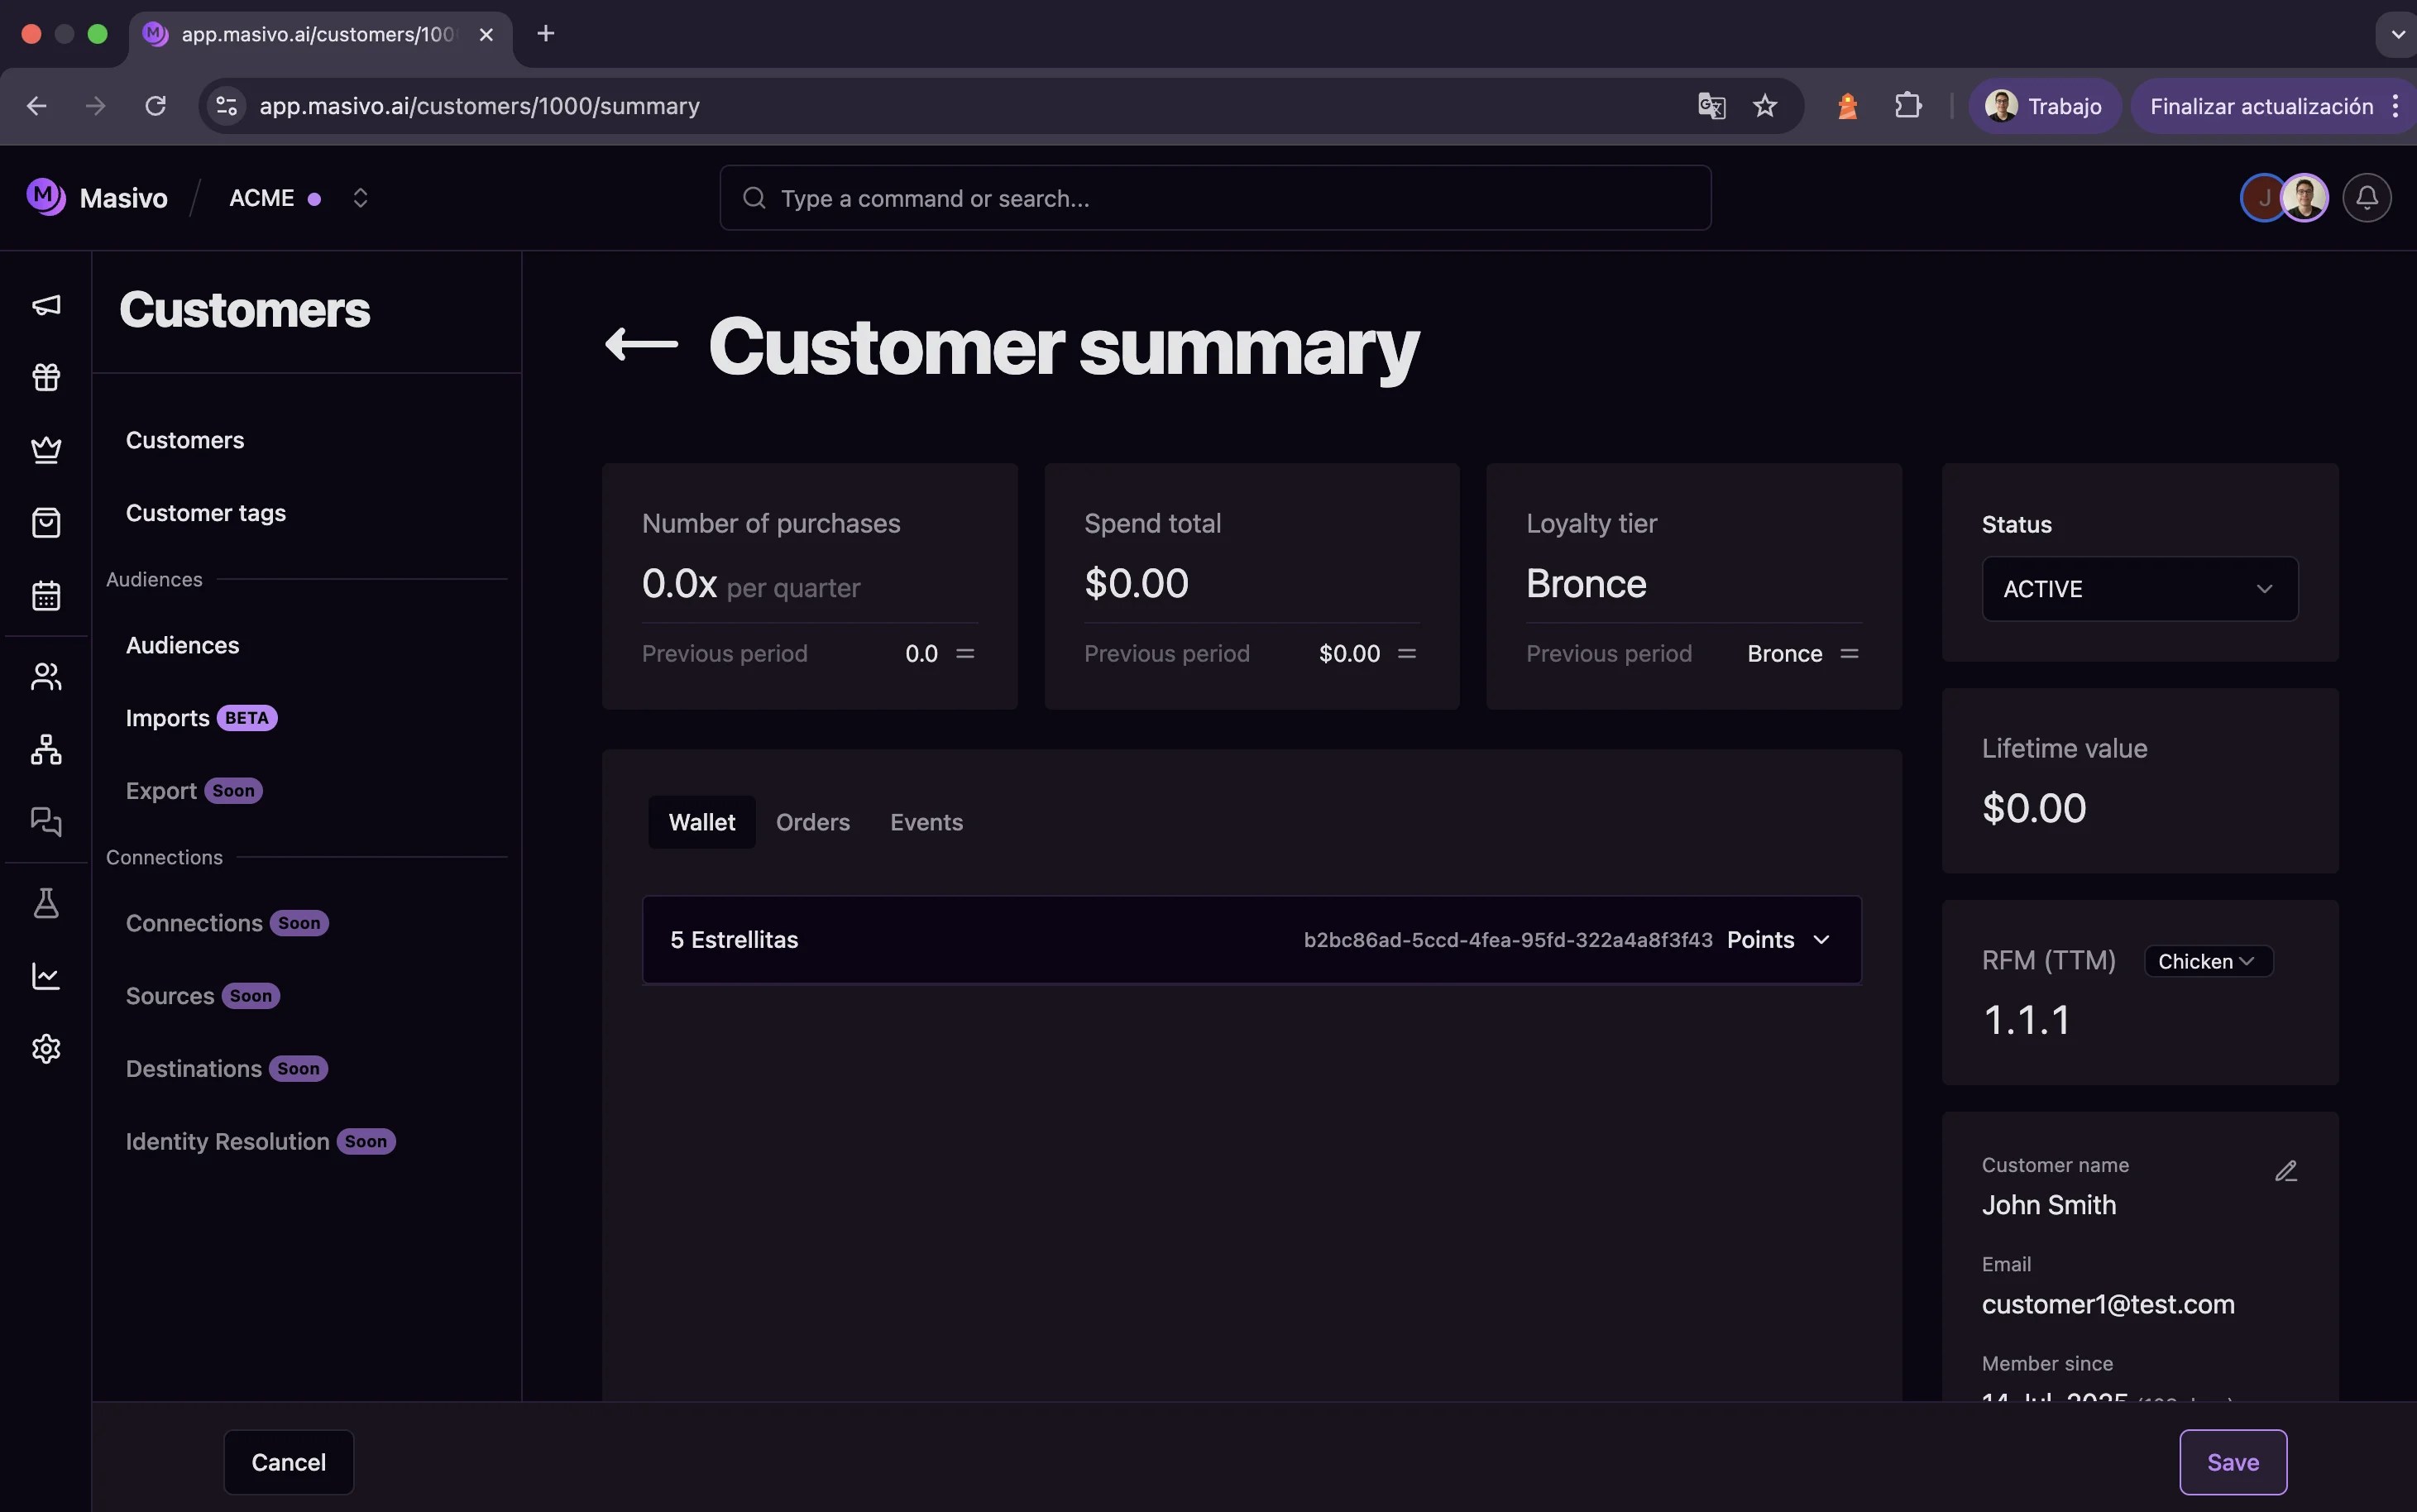The image size is (2417, 1512).
Task: Open the ACTIVE status dropdown
Action: pyautogui.click(x=2139, y=589)
